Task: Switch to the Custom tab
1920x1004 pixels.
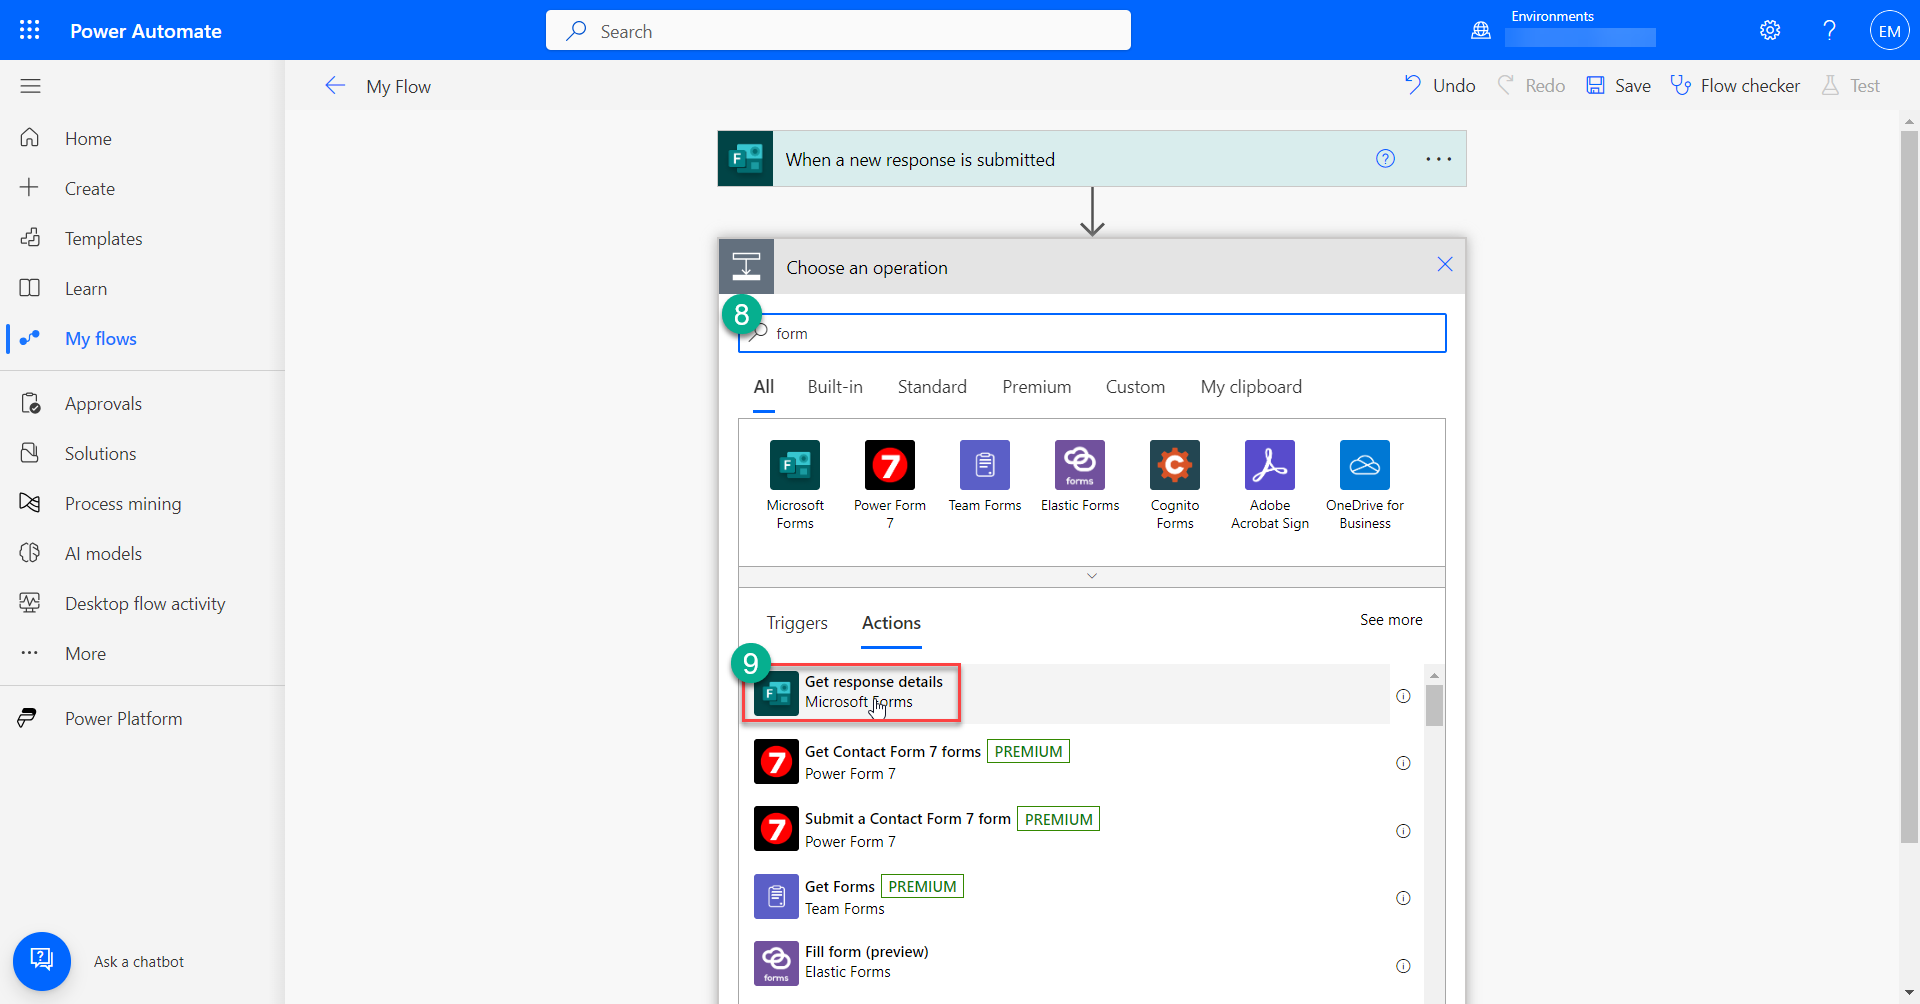Action: 1135,387
